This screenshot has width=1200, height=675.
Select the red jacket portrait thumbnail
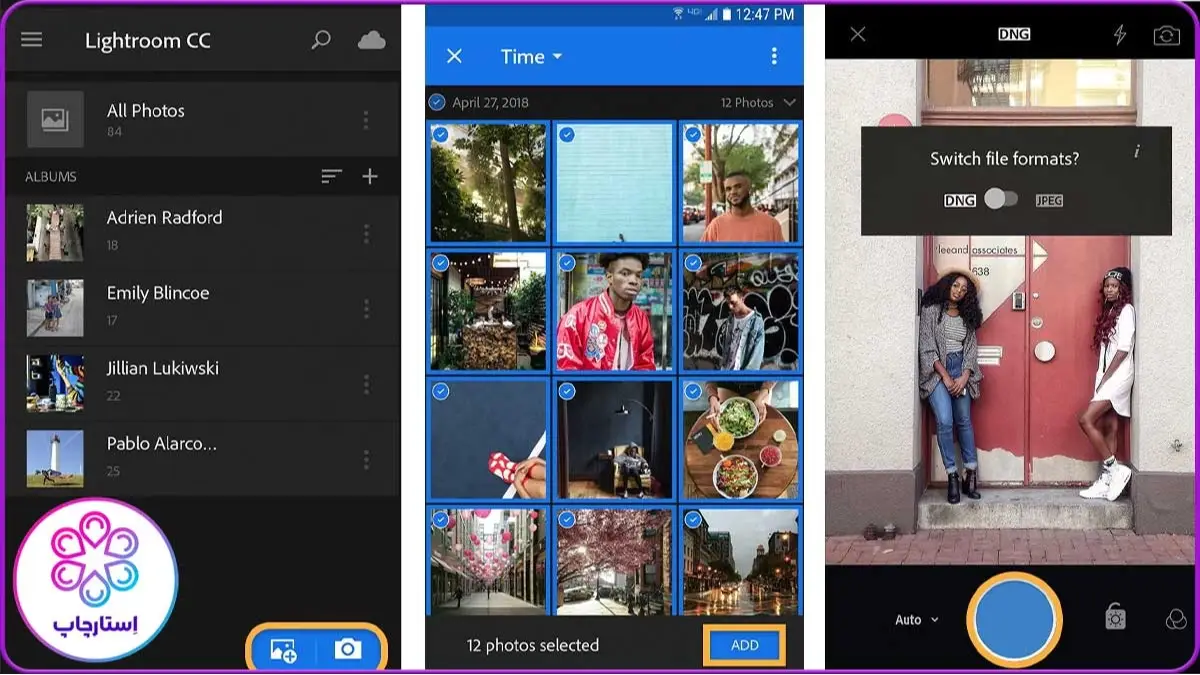(614, 312)
